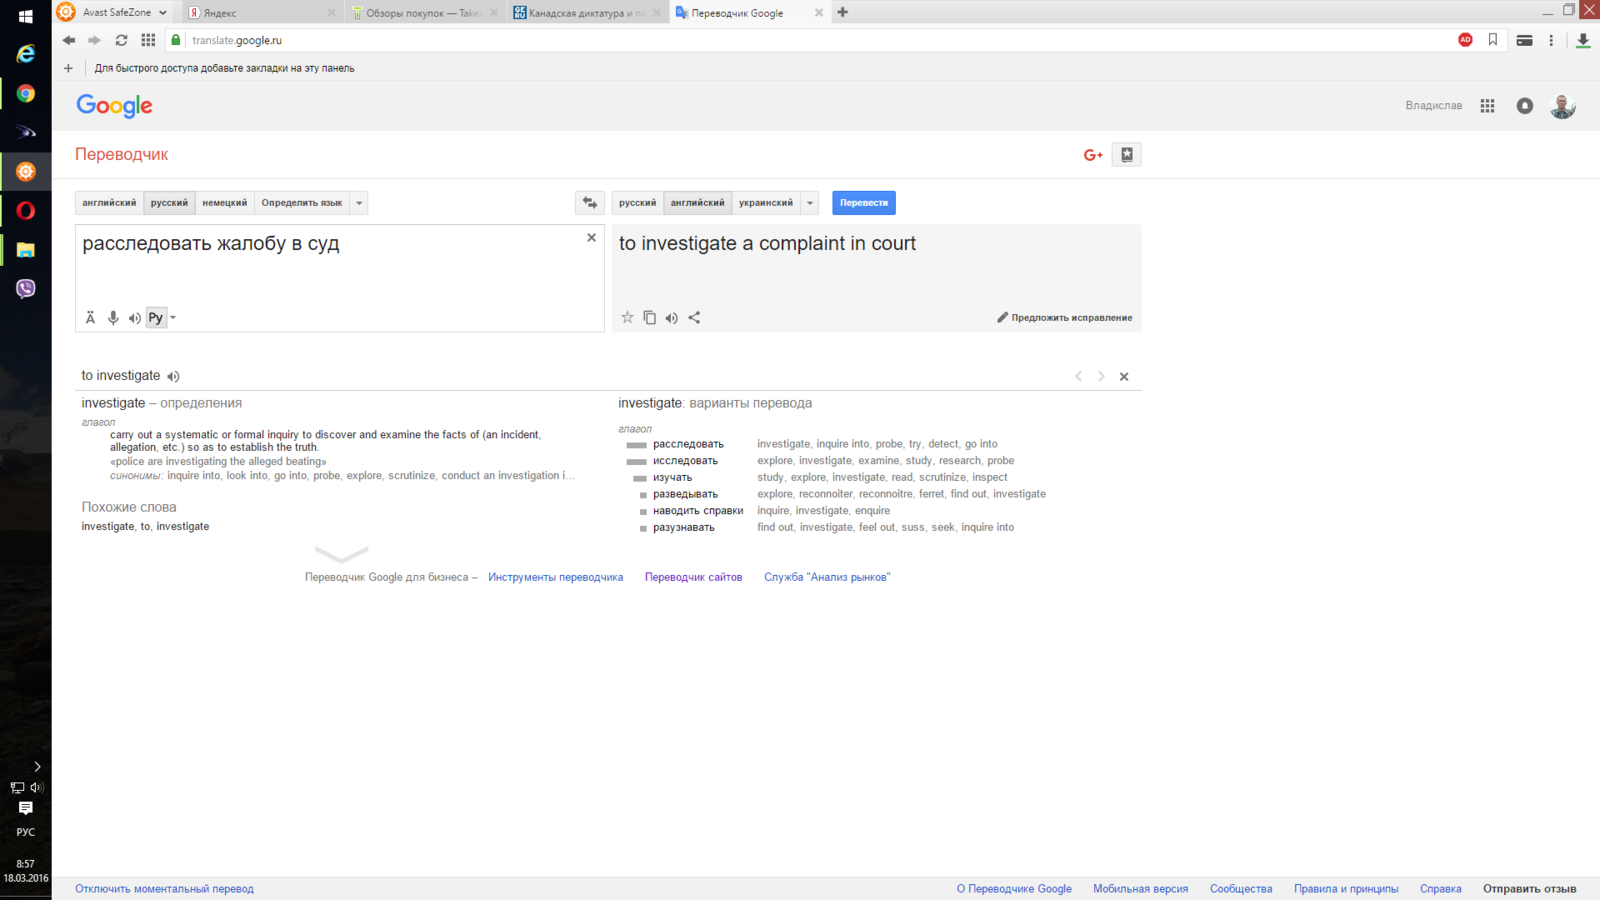The height and width of the screenshot is (900, 1600).
Task: Launch Google Chrome from the taskbar
Action: click(x=26, y=93)
